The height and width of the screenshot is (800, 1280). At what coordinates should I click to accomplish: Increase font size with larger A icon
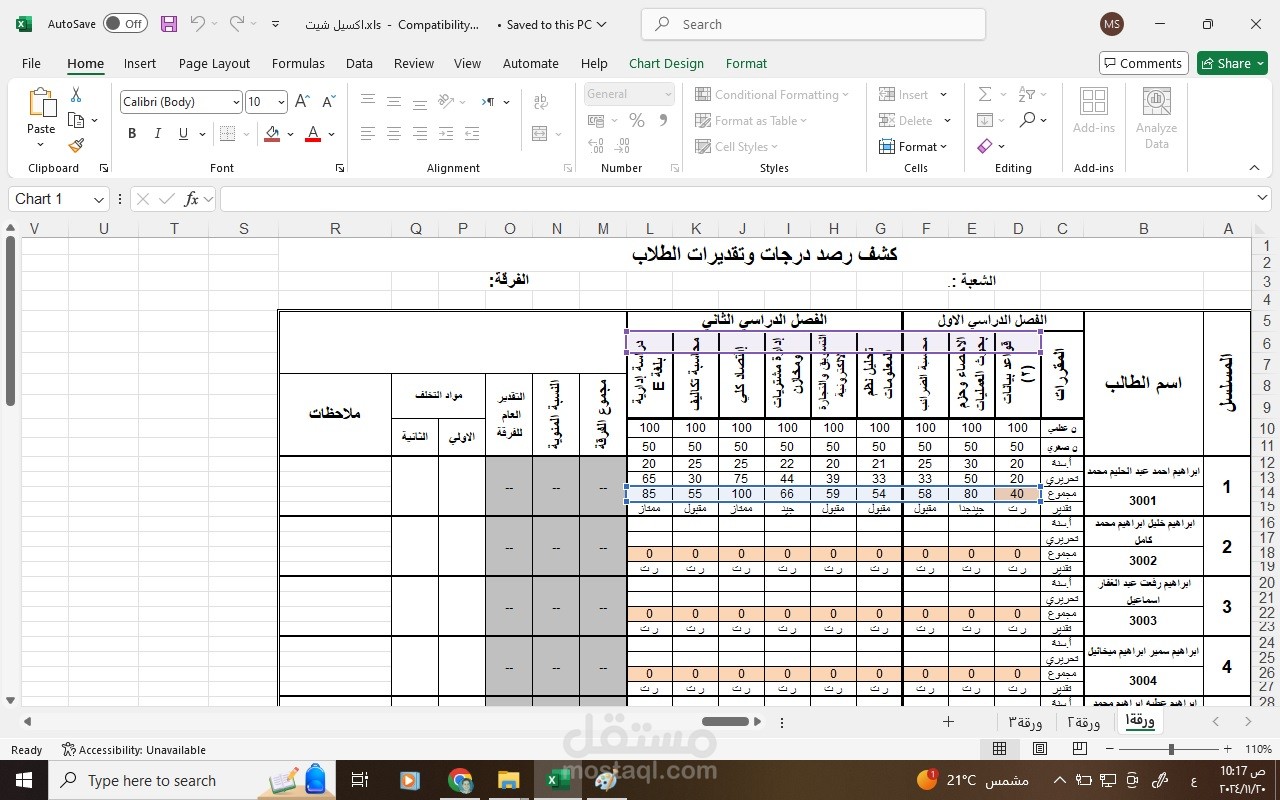[303, 102]
